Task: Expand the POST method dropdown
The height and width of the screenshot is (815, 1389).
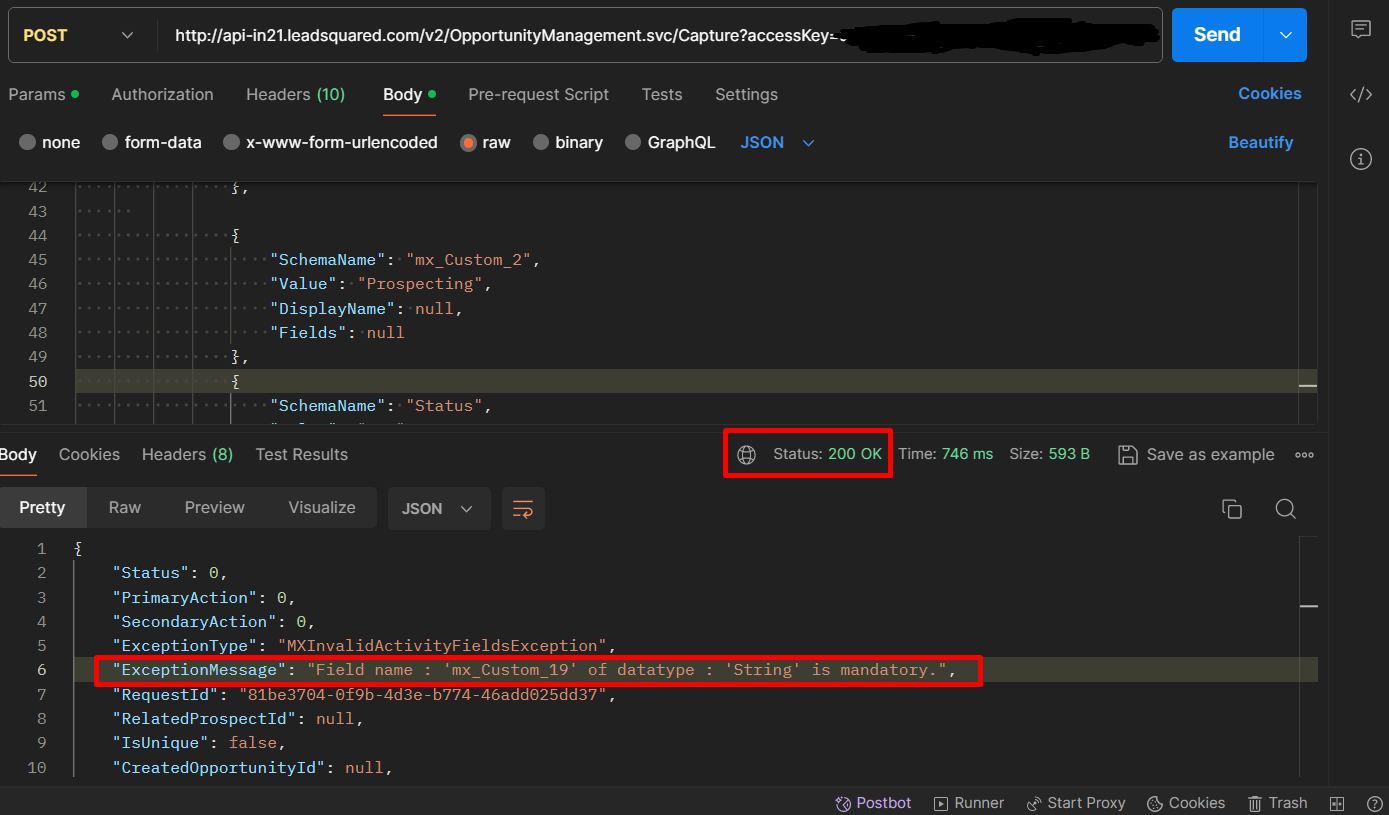Action: pos(80,35)
